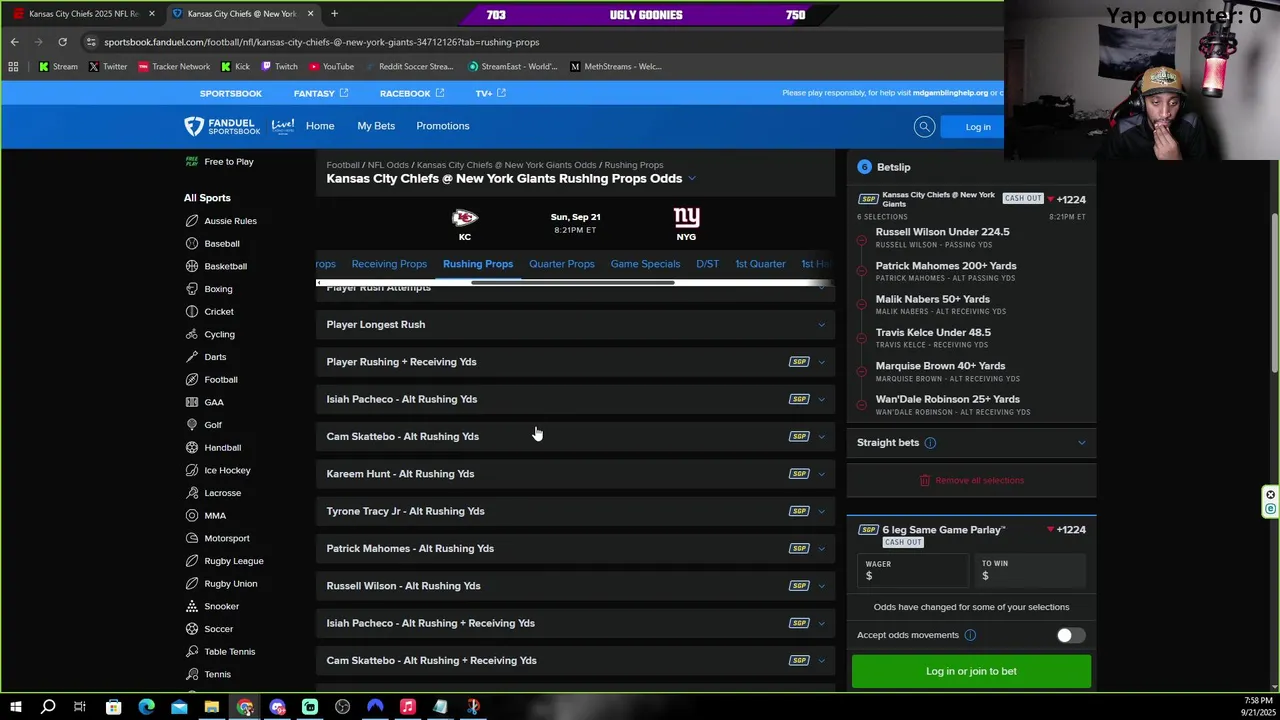Image resolution: width=1280 pixels, height=720 pixels.
Task: Click the browser address bar URL
Action: click(321, 42)
